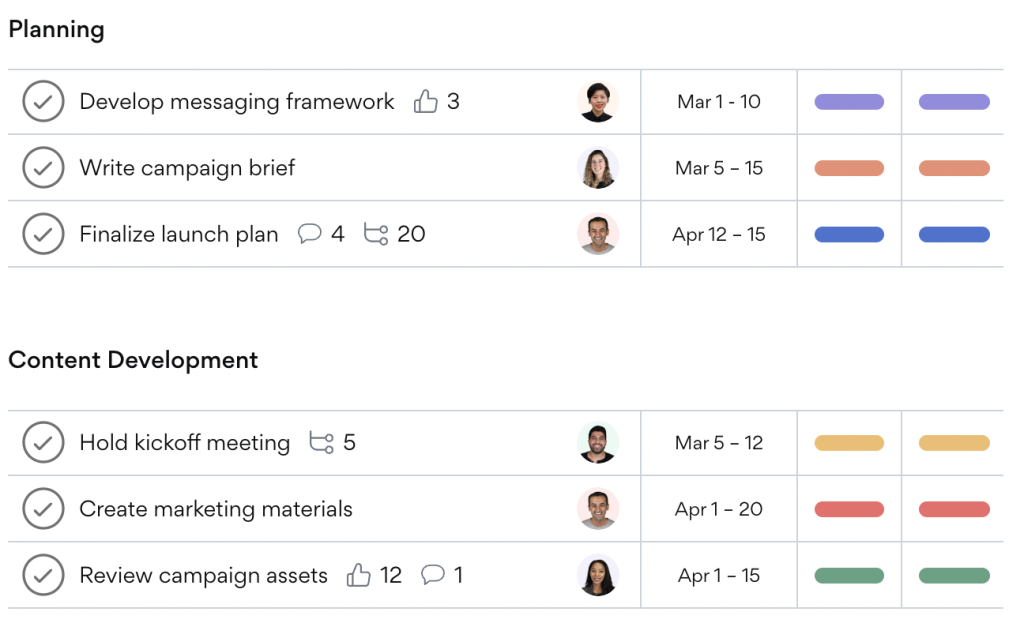Click the thumbs-up icon on Develop messaging framework
The image size is (1024, 638).
[x=427, y=101]
